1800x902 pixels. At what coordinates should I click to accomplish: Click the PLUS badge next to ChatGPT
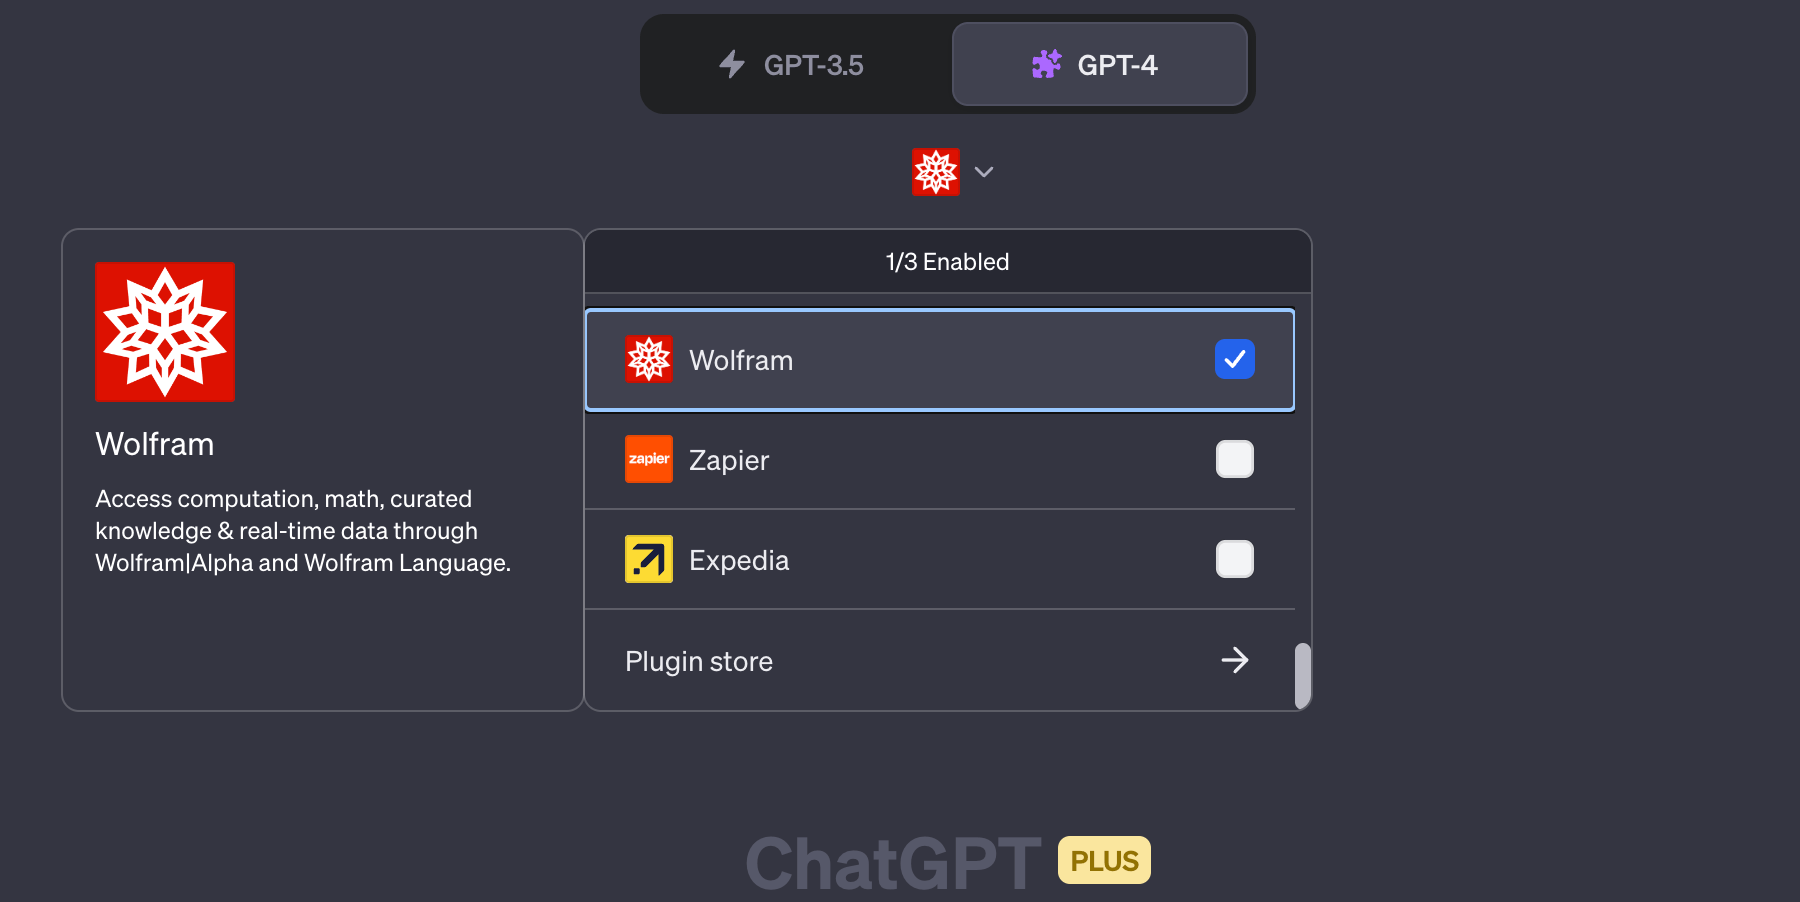pos(1104,861)
